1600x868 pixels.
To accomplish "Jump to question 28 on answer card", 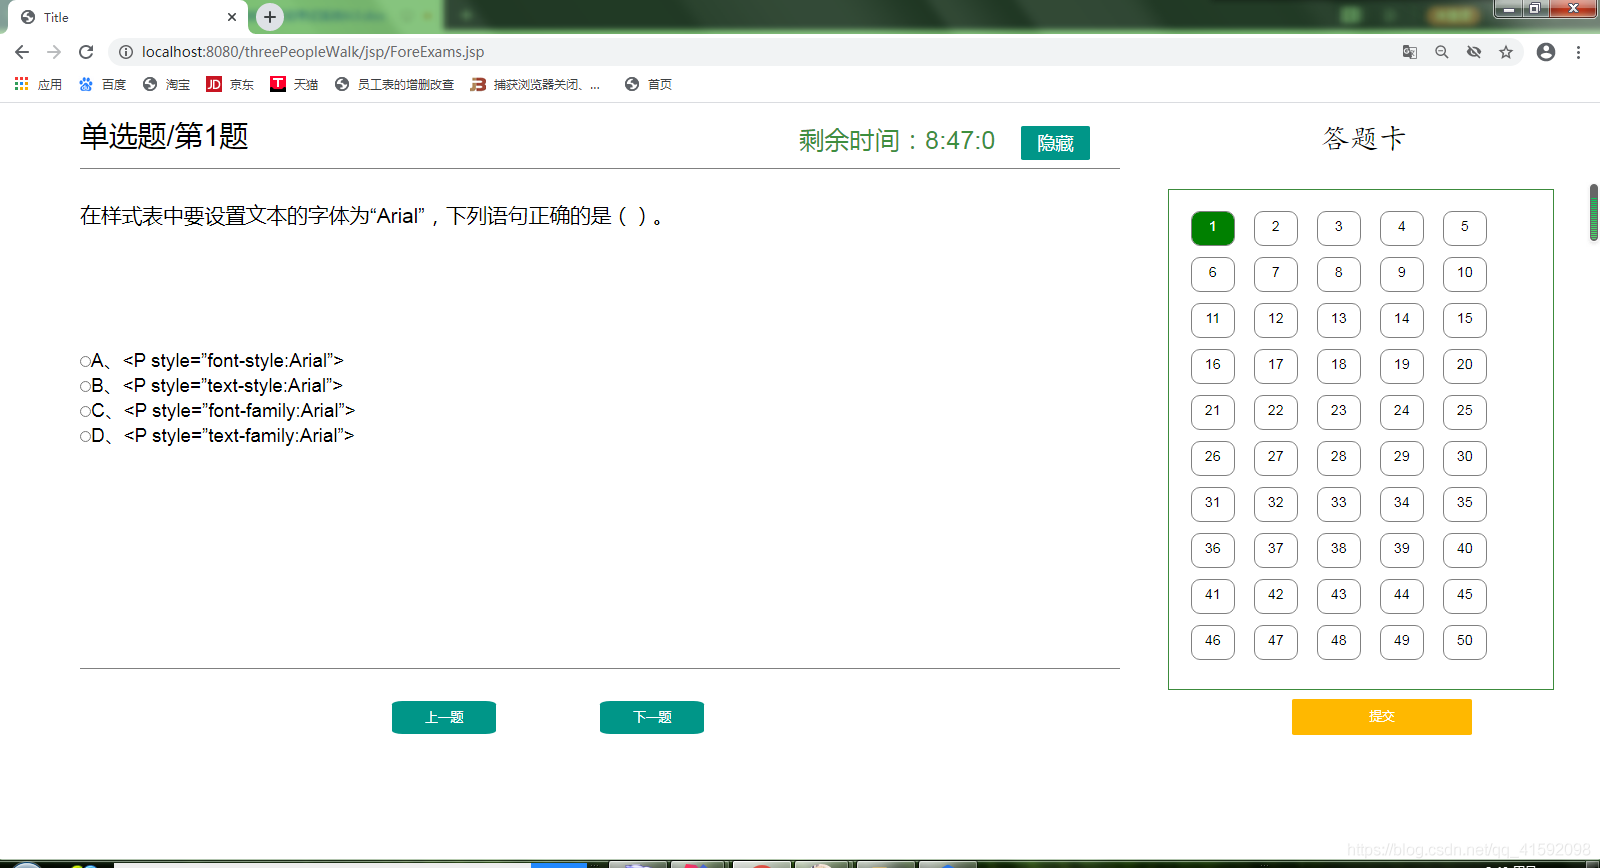I will [1339, 458].
